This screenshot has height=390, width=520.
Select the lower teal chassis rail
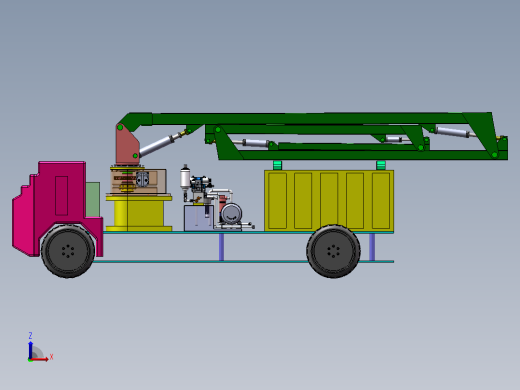tap(243, 262)
